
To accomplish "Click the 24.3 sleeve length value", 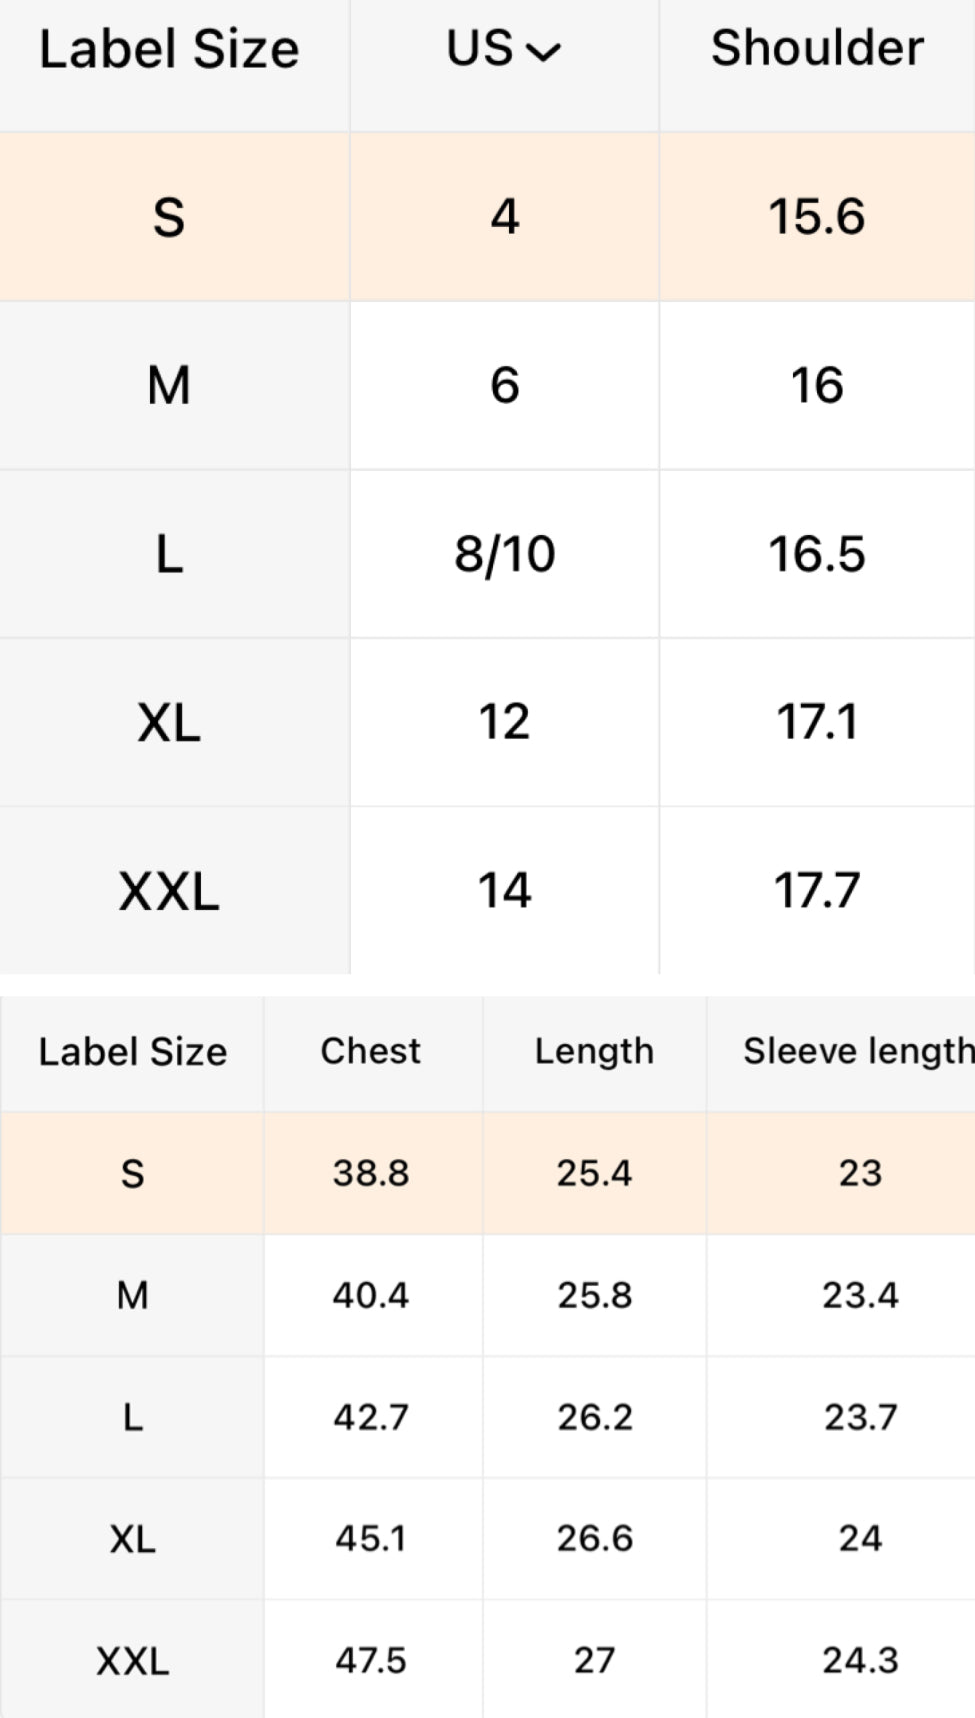I will 860,1660.
